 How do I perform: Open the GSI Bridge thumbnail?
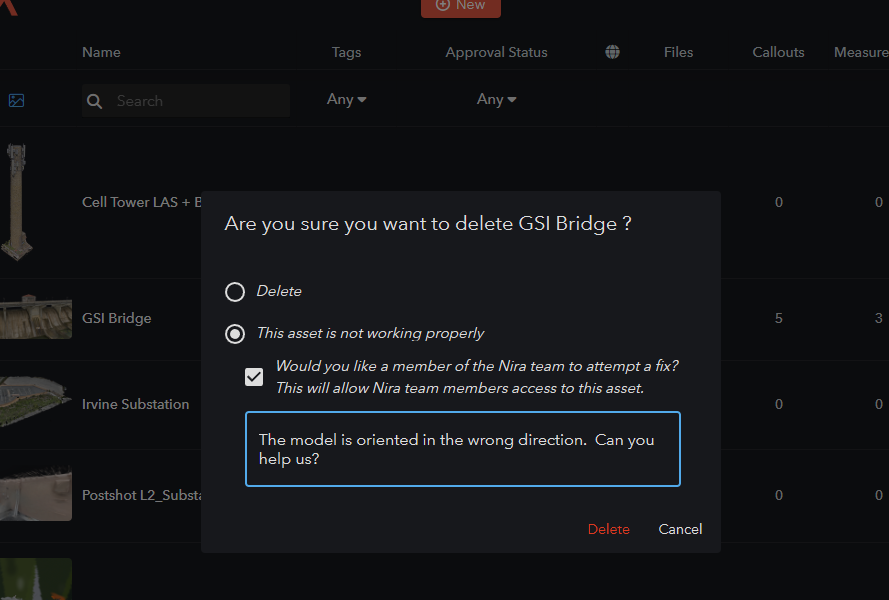pyautogui.click(x=36, y=316)
